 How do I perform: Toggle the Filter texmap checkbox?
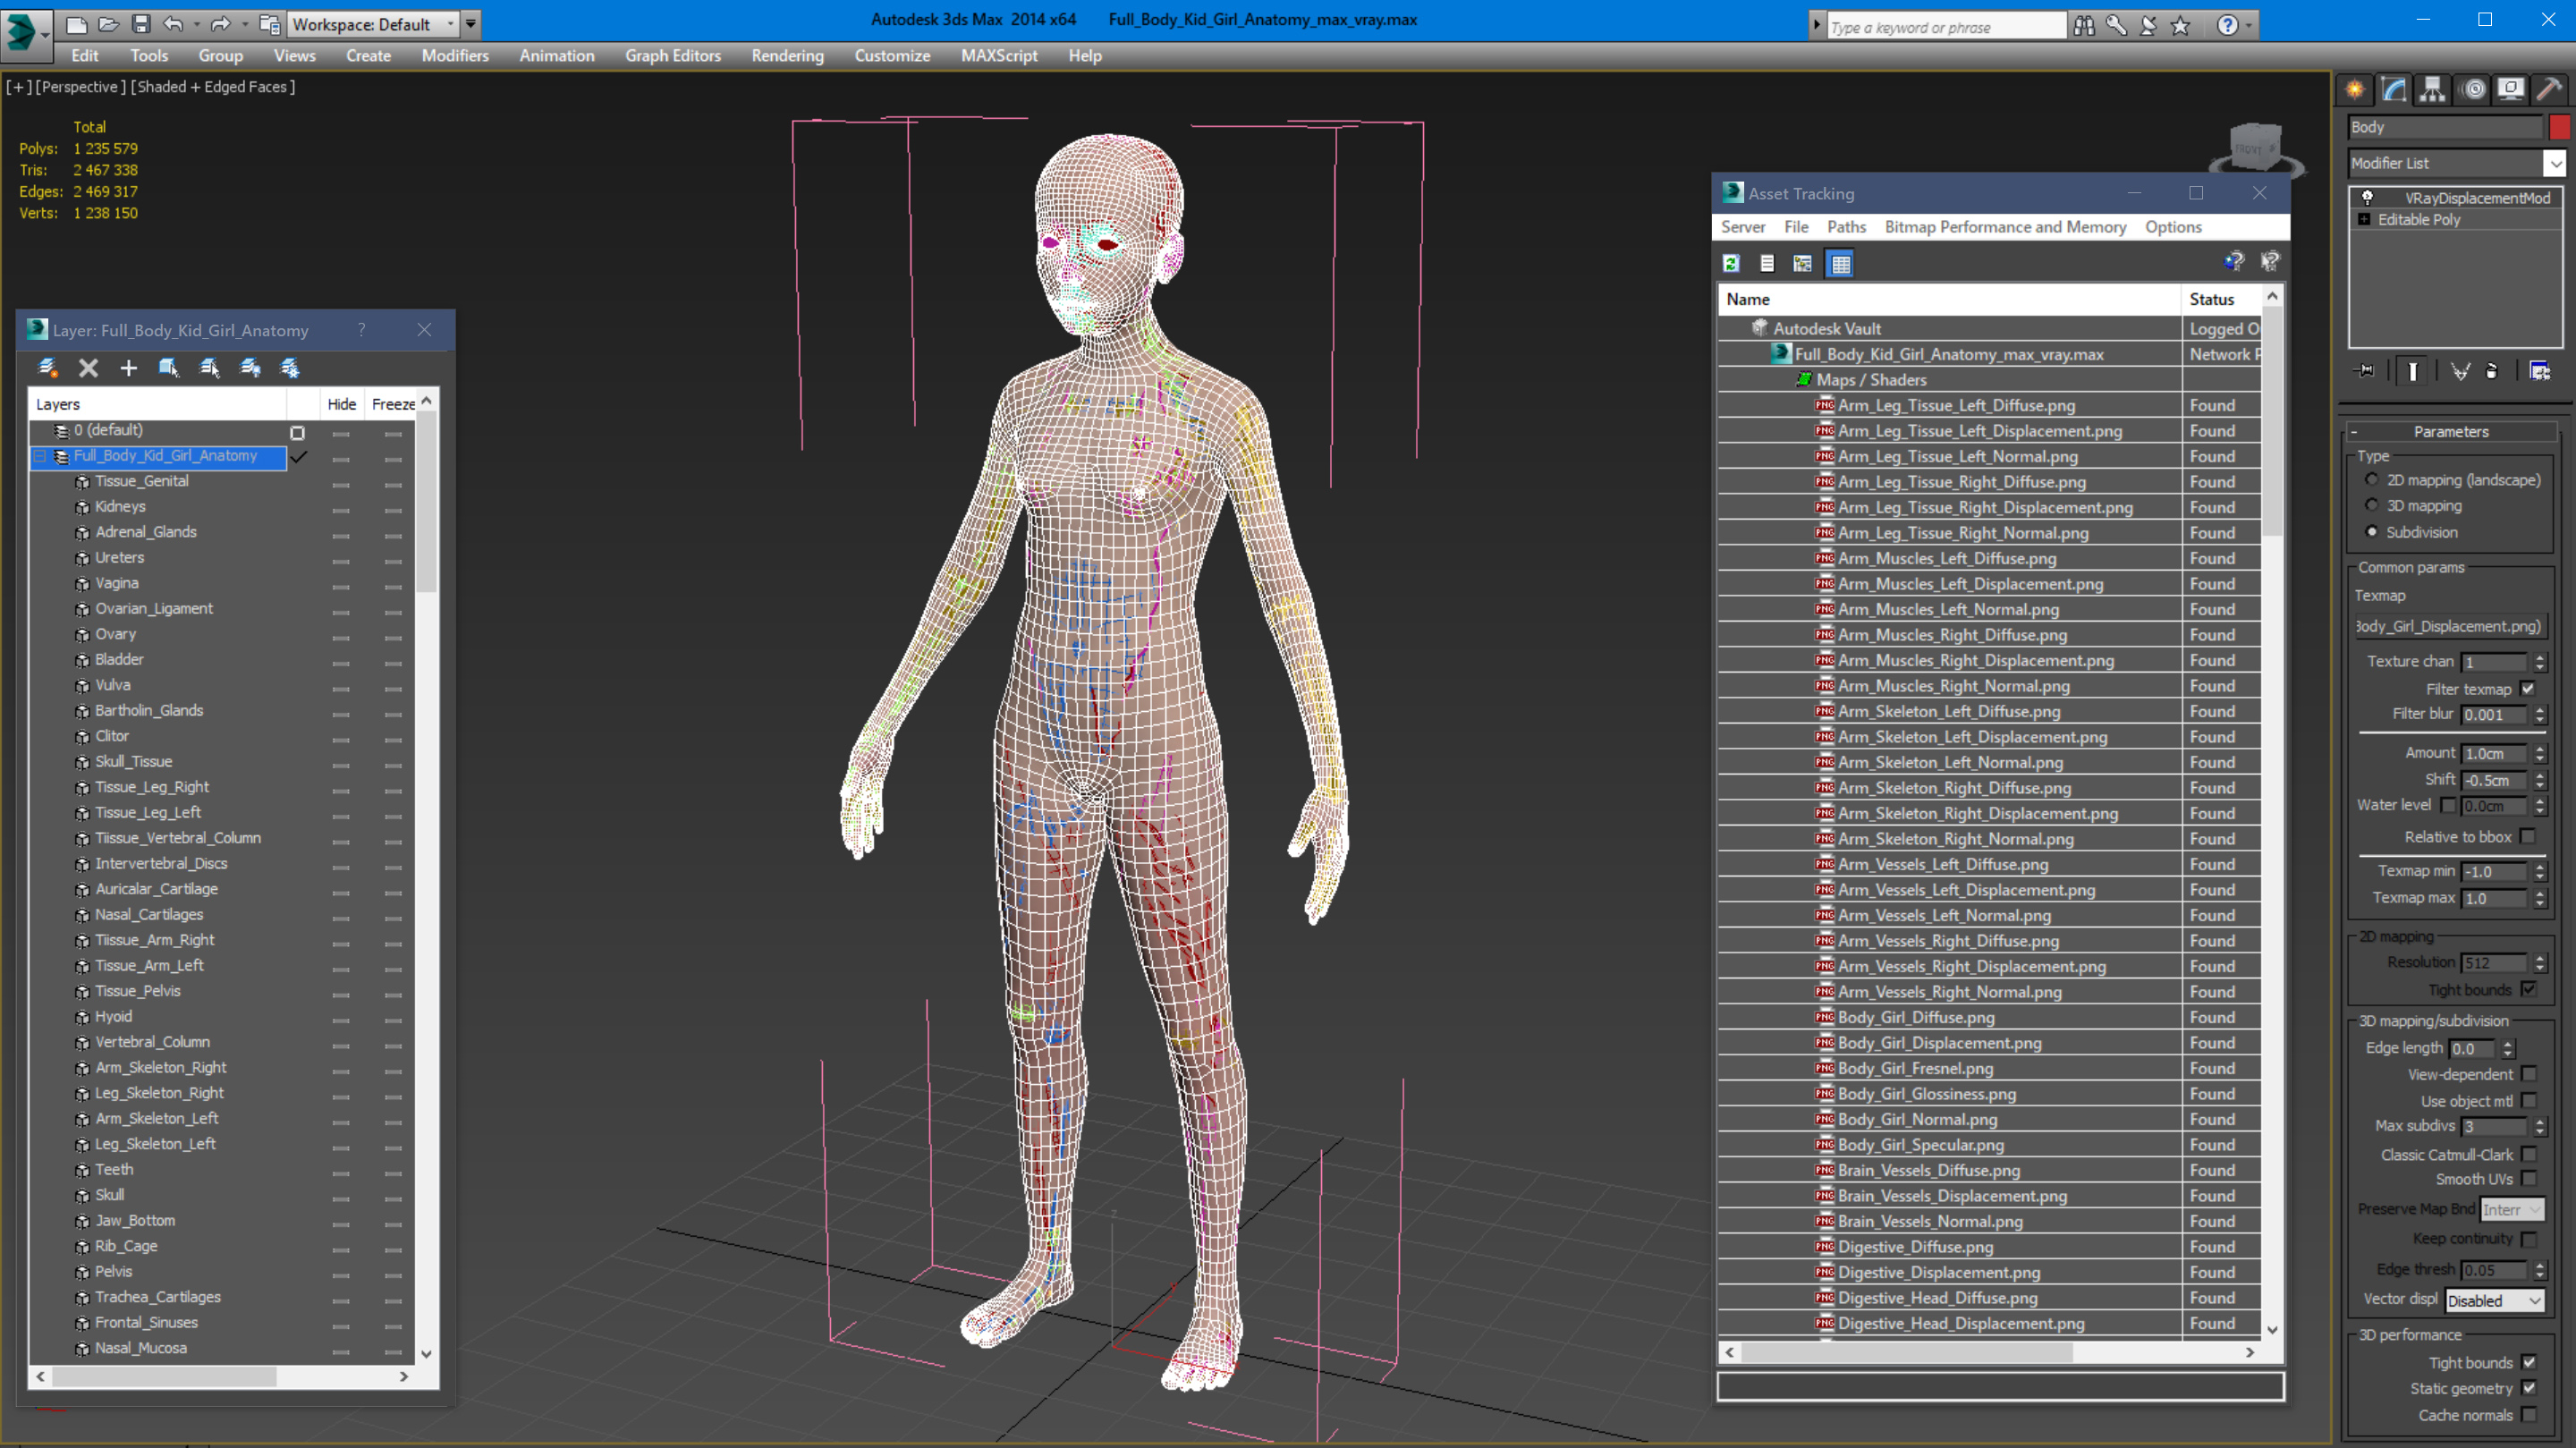coord(2528,688)
